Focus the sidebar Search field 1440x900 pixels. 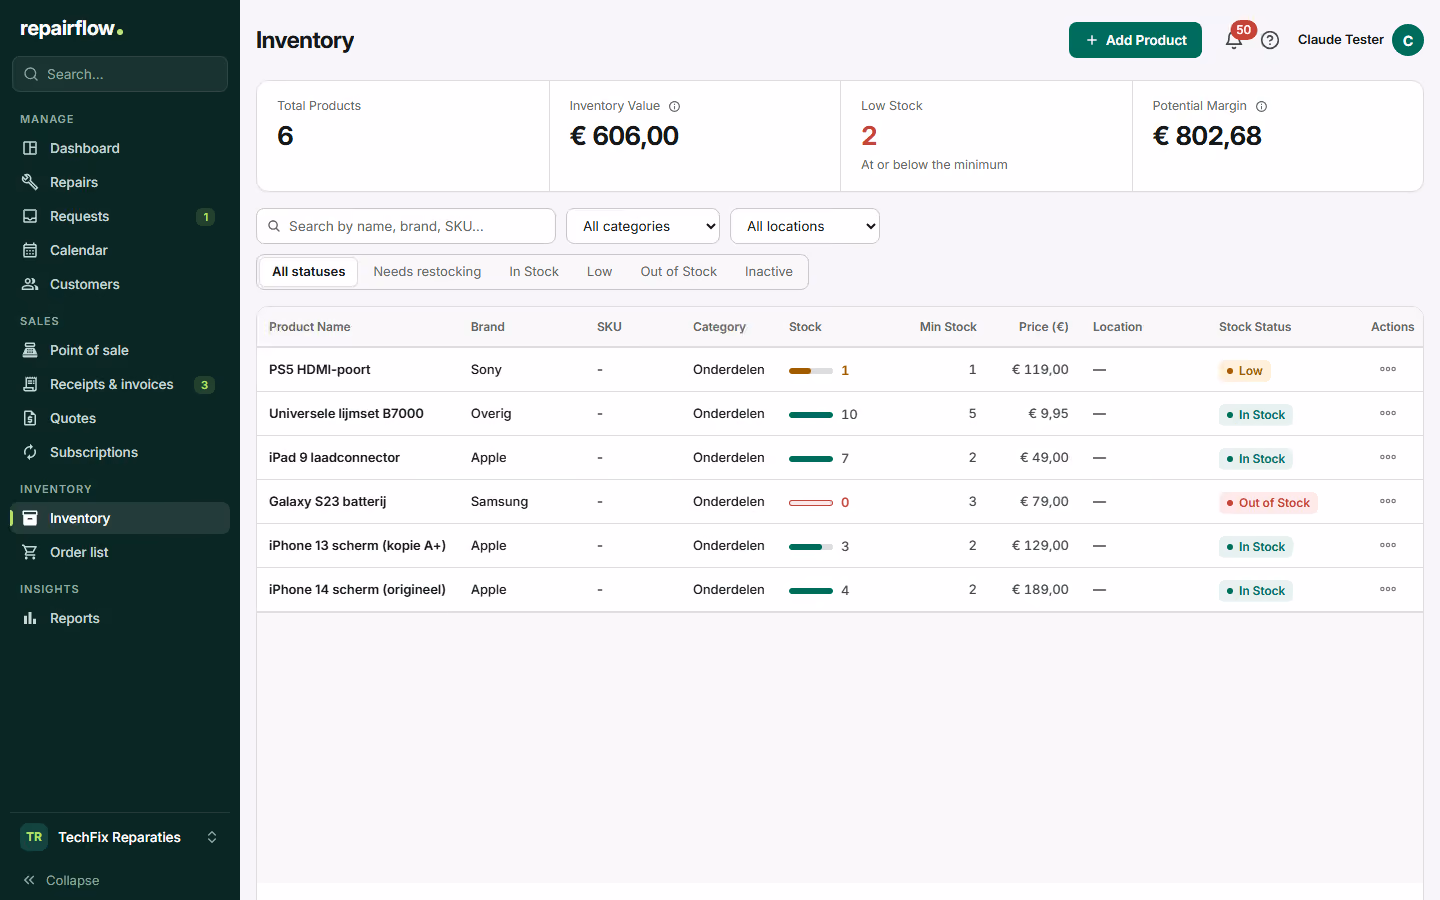[x=120, y=74]
